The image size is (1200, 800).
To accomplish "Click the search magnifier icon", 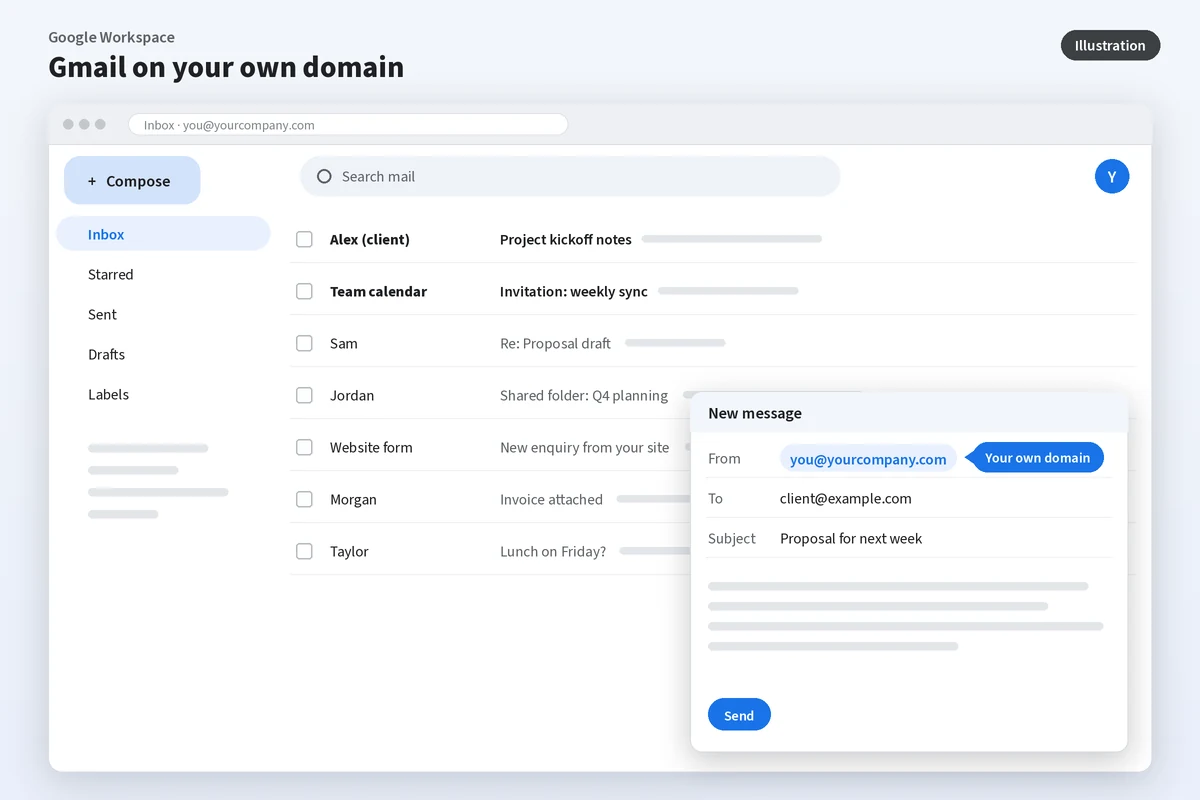I will click(324, 176).
